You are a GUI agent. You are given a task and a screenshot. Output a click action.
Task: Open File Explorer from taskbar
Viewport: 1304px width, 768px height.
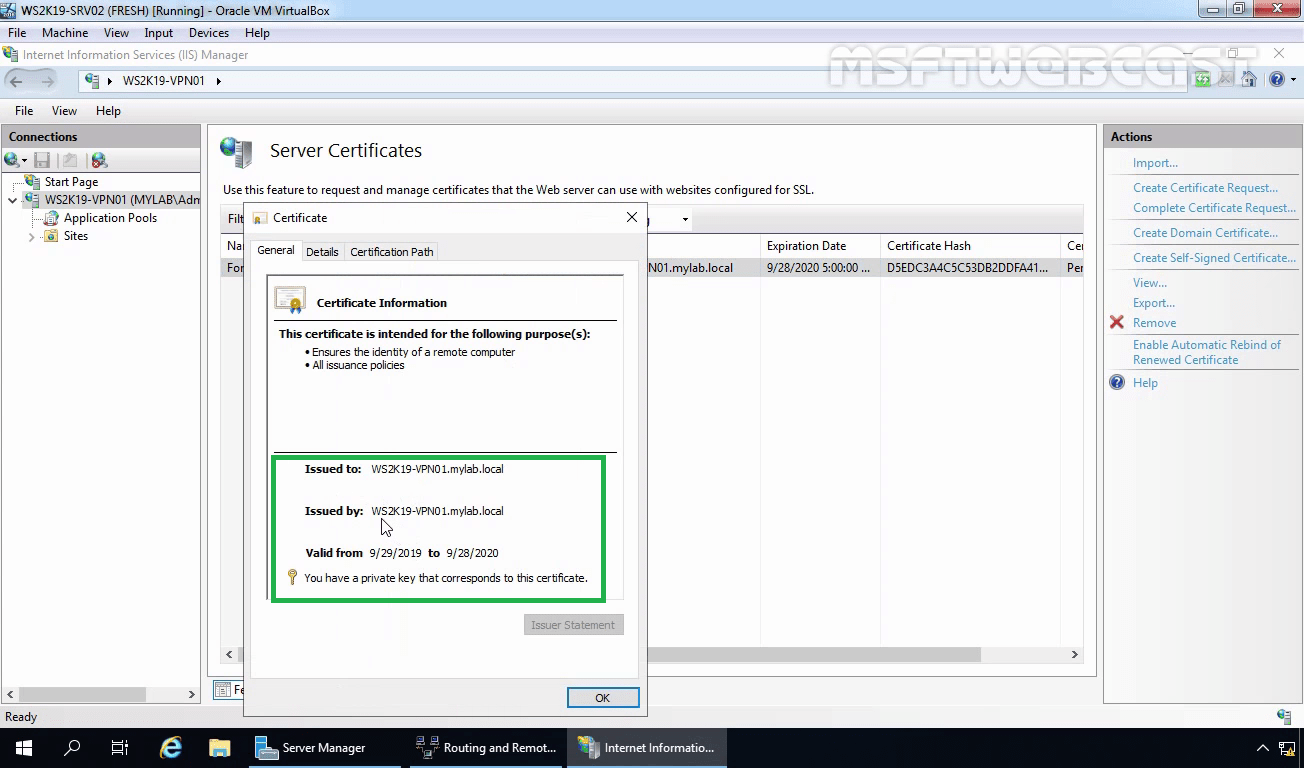tap(220, 747)
